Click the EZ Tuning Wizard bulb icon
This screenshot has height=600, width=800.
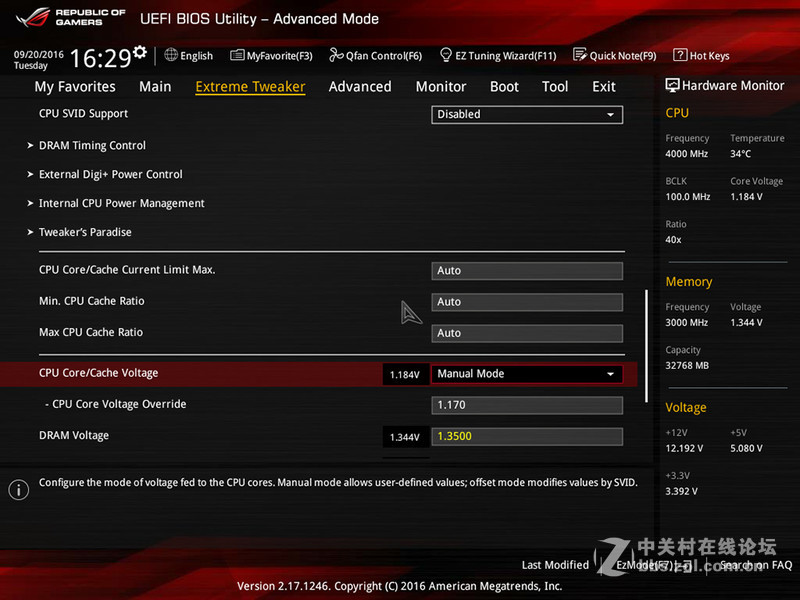tap(445, 55)
